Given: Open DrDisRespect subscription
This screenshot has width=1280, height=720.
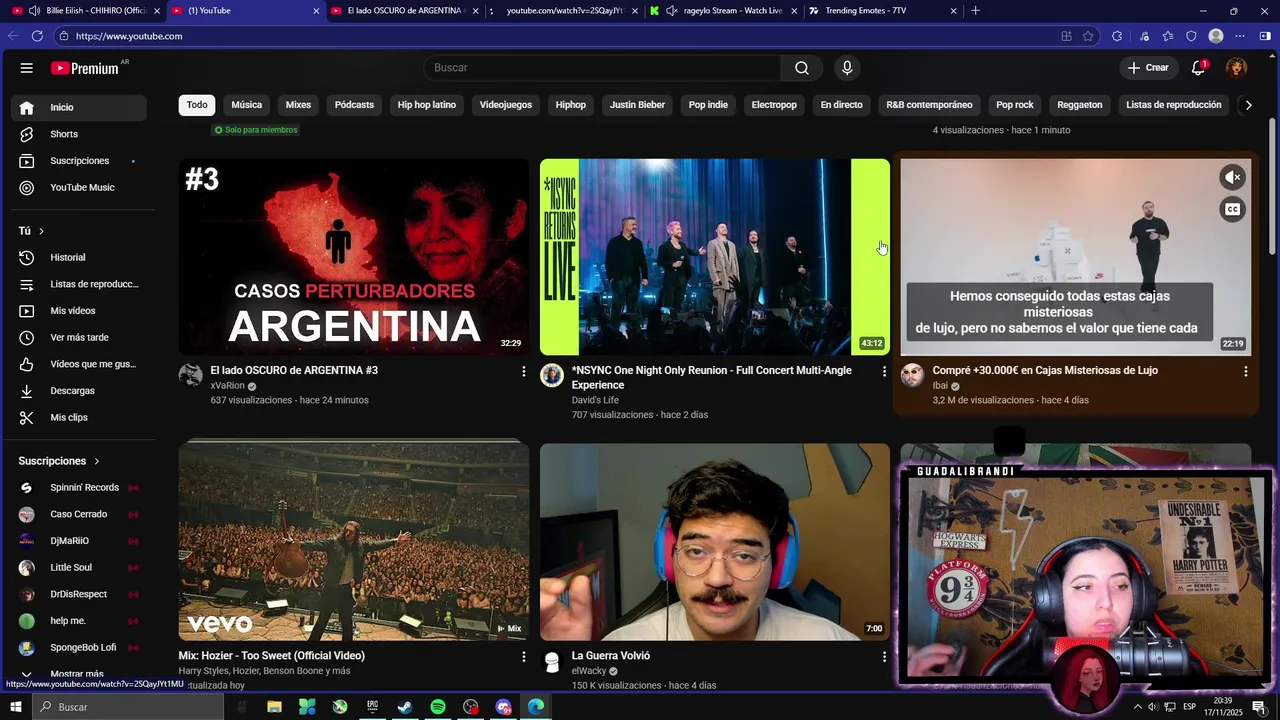Looking at the screenshot, I should 79,595.
